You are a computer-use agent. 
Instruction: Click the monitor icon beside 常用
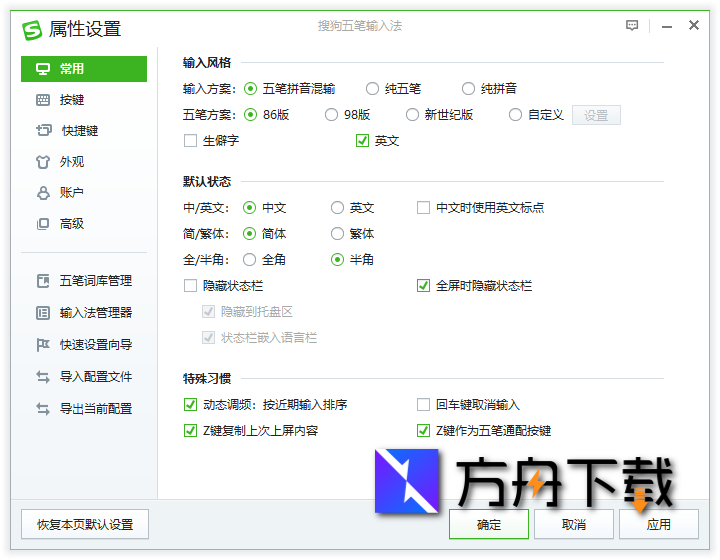(43, 69)
